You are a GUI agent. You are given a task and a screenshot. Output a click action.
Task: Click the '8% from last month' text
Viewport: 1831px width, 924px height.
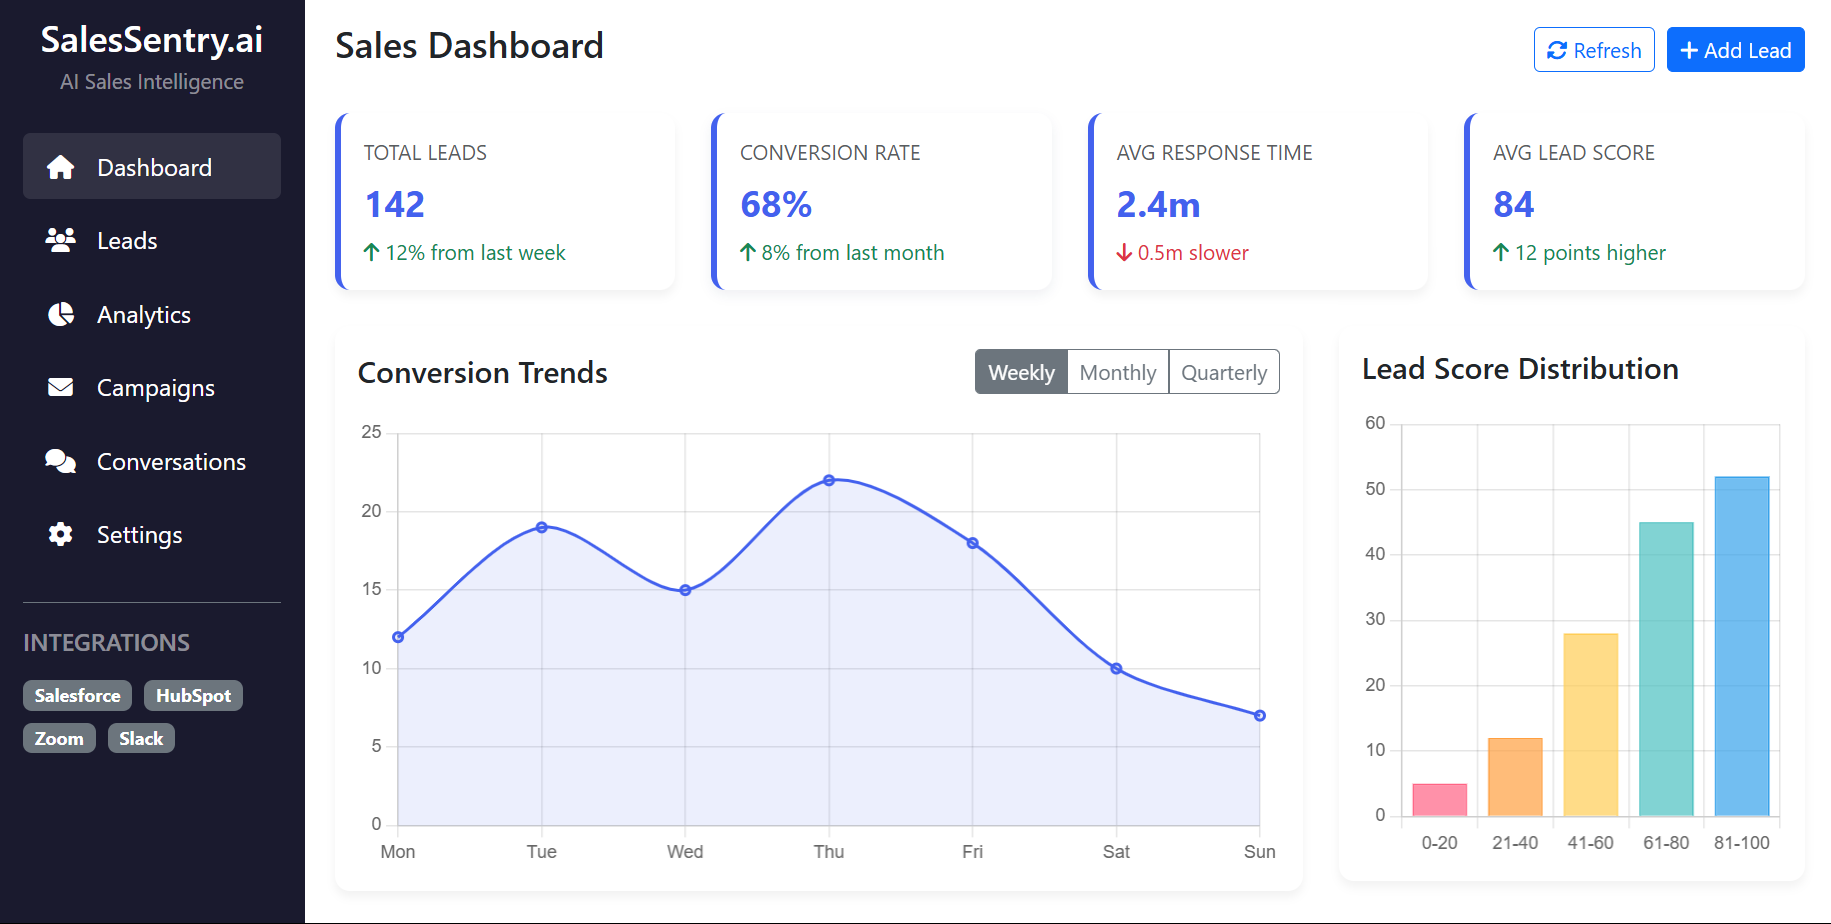click(x=853, y=252)
